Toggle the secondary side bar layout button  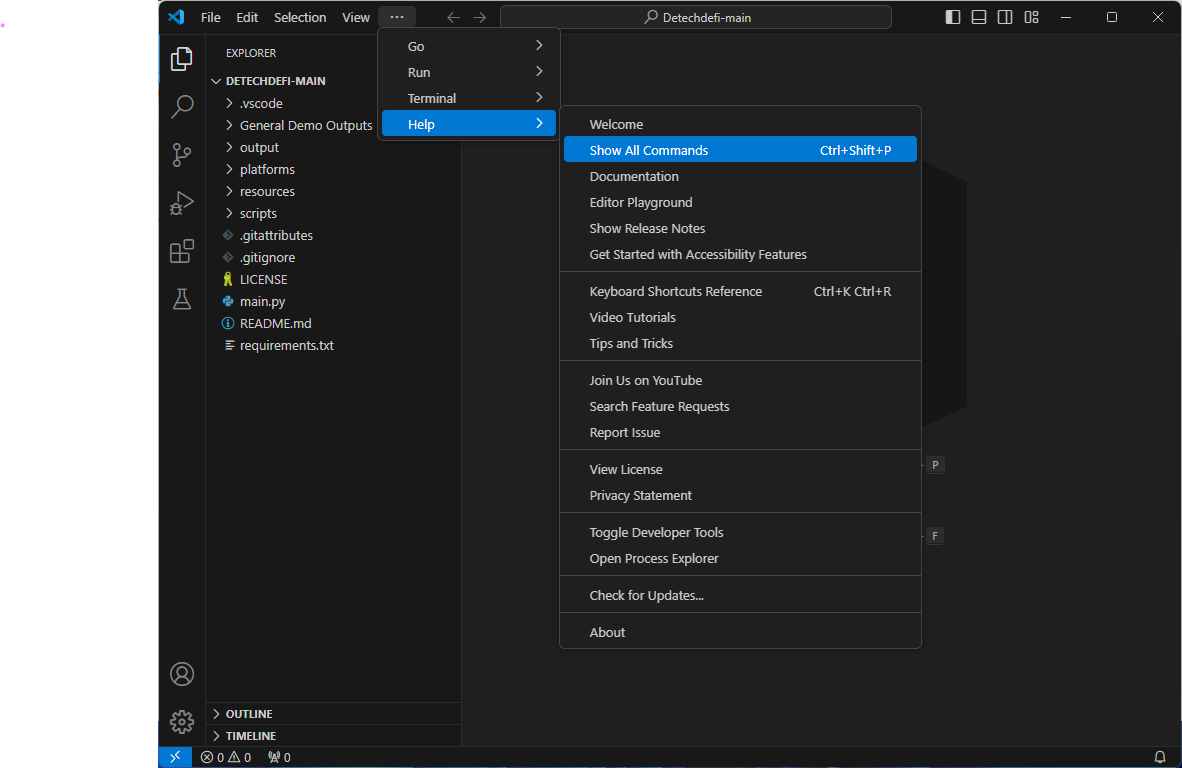point(1005,17)
